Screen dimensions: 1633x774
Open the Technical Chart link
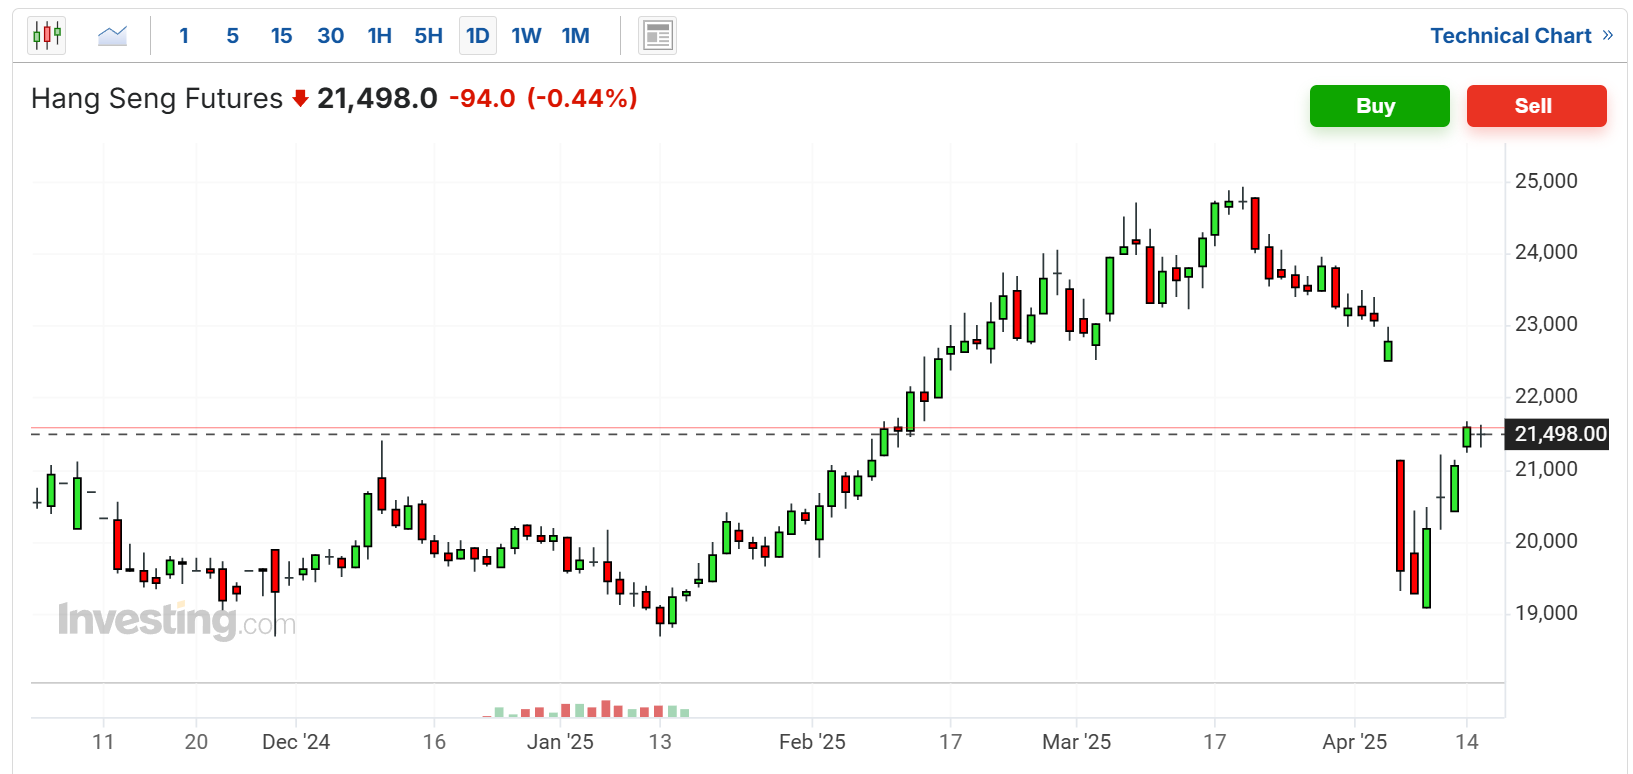coord(1510,36)
